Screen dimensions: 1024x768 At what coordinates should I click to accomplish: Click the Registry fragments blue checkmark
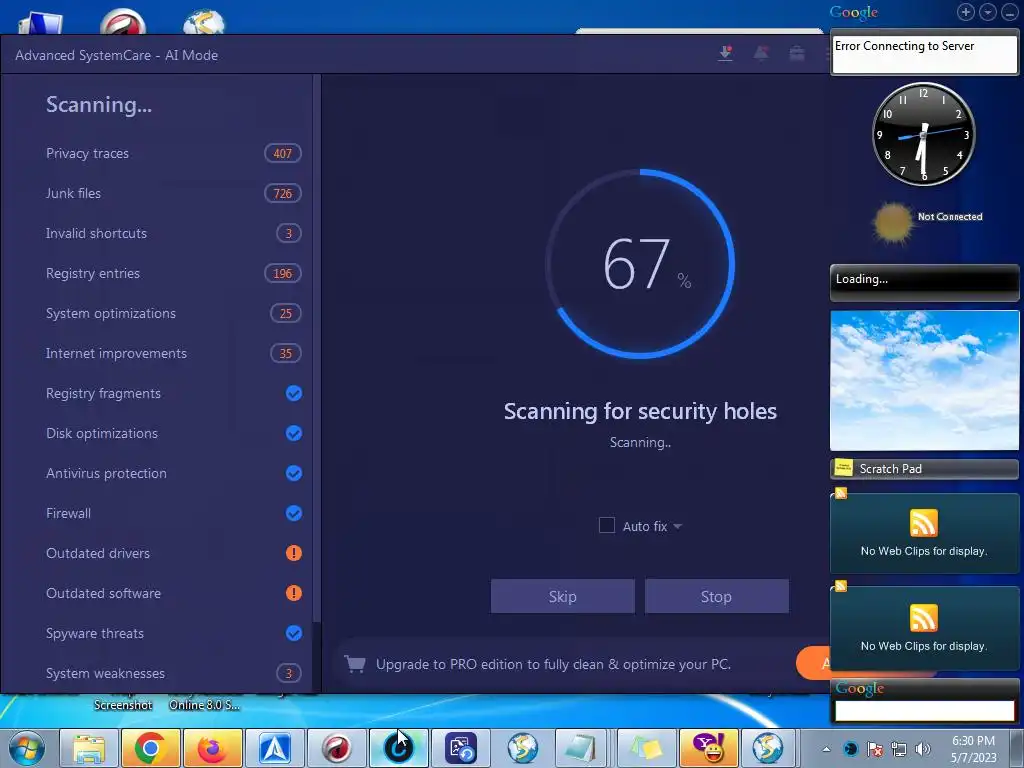pyautogui.click(x=294, y=393)
